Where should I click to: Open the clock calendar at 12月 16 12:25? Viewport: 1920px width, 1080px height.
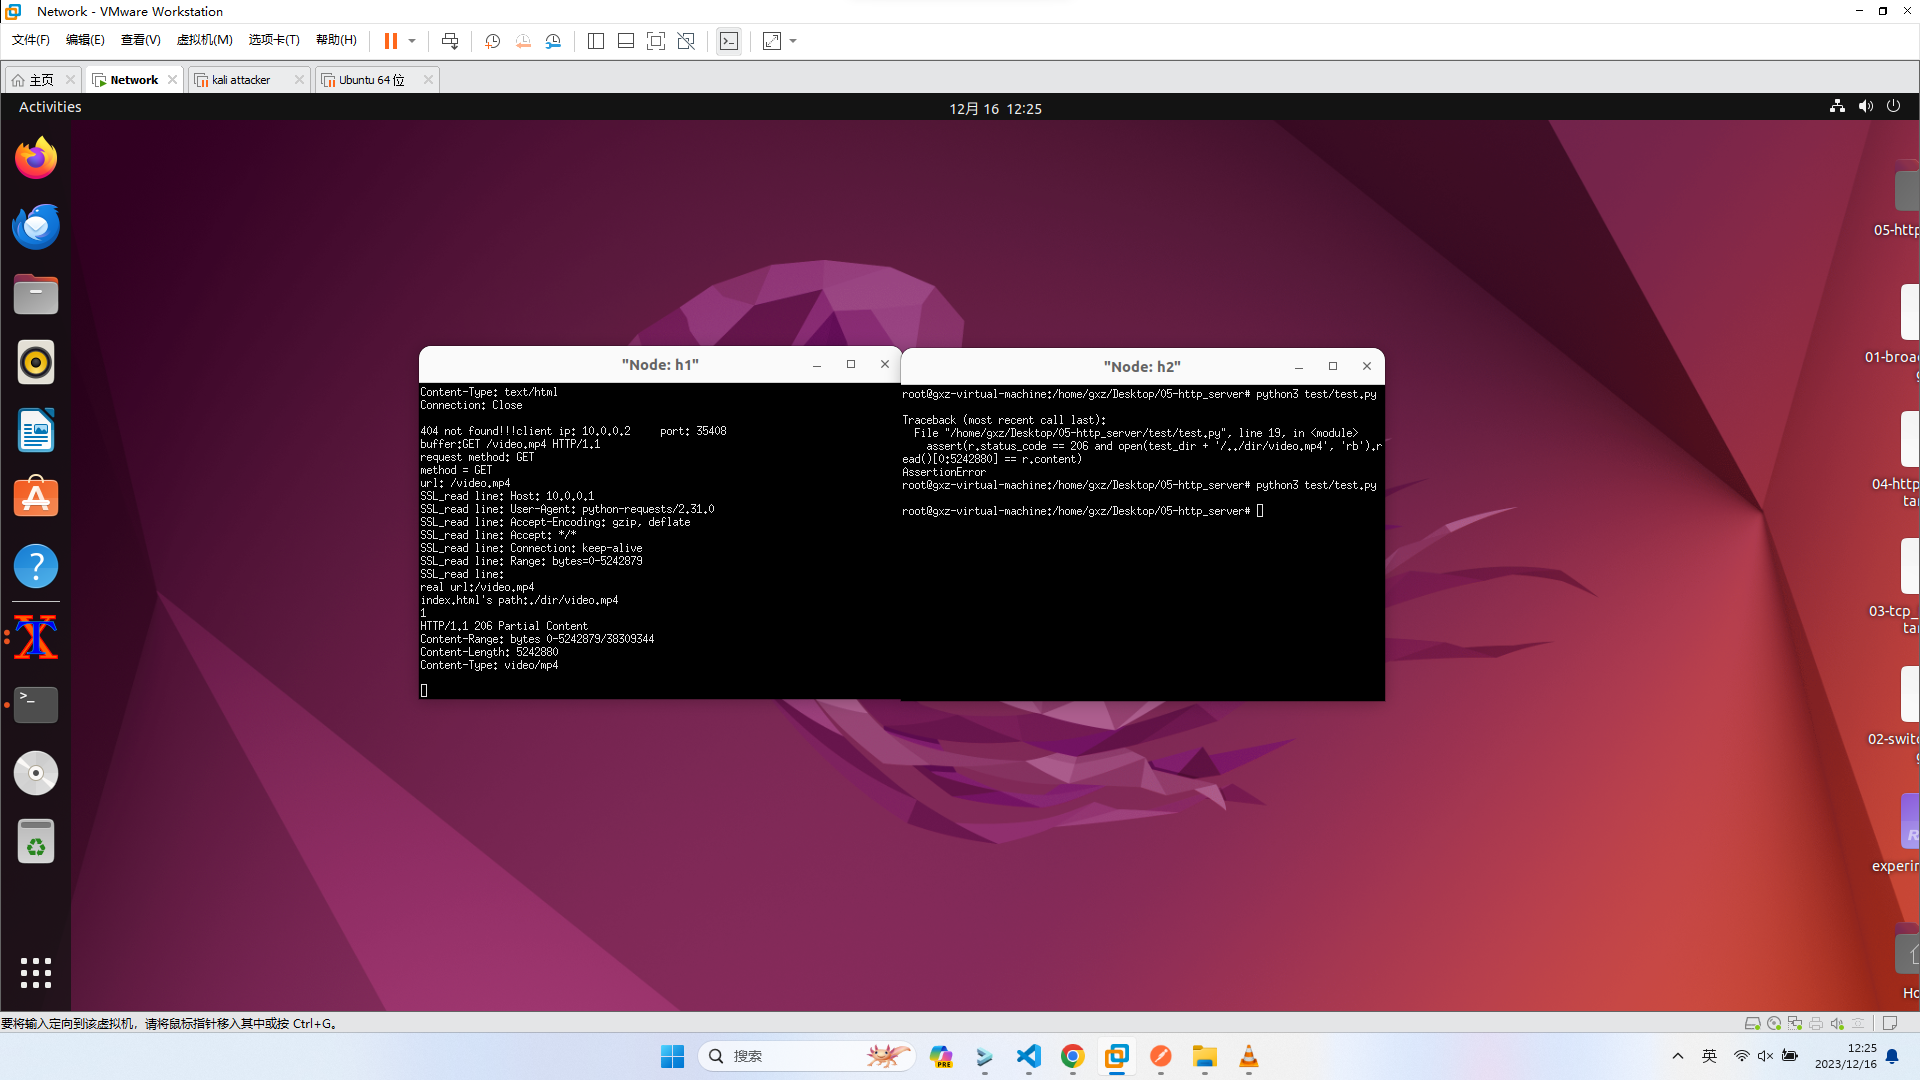[995, 108]
